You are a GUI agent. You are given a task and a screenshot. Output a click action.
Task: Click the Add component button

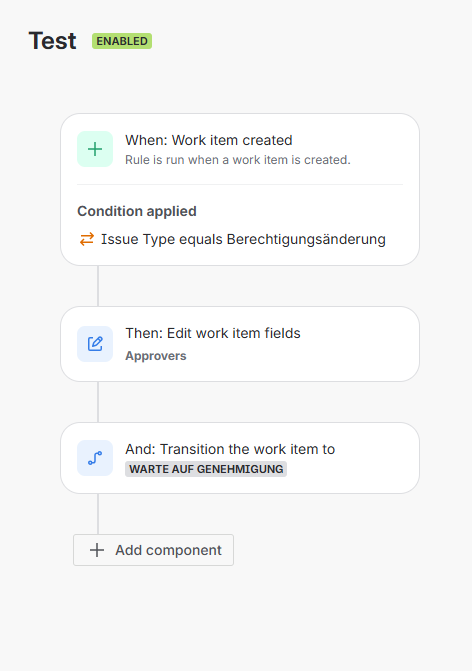[x=154, y=550]
